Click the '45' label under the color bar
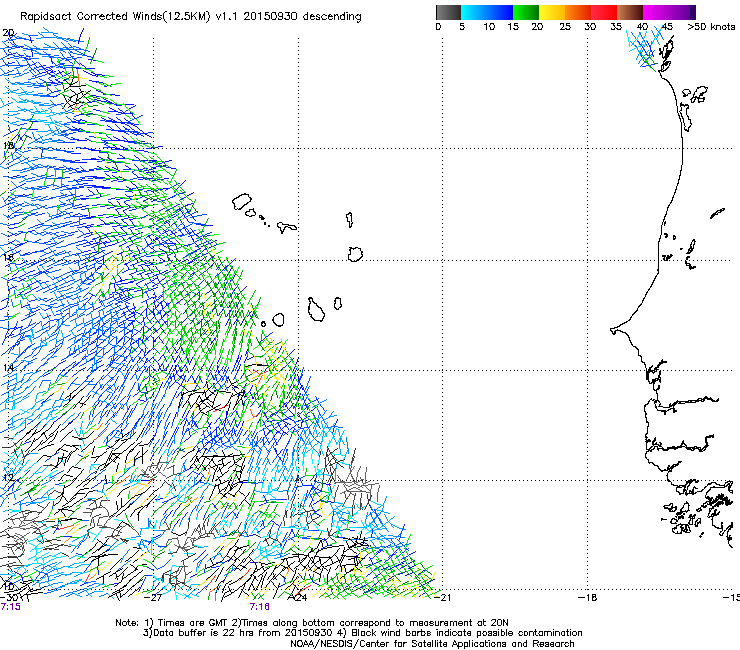 coord(667,26)
